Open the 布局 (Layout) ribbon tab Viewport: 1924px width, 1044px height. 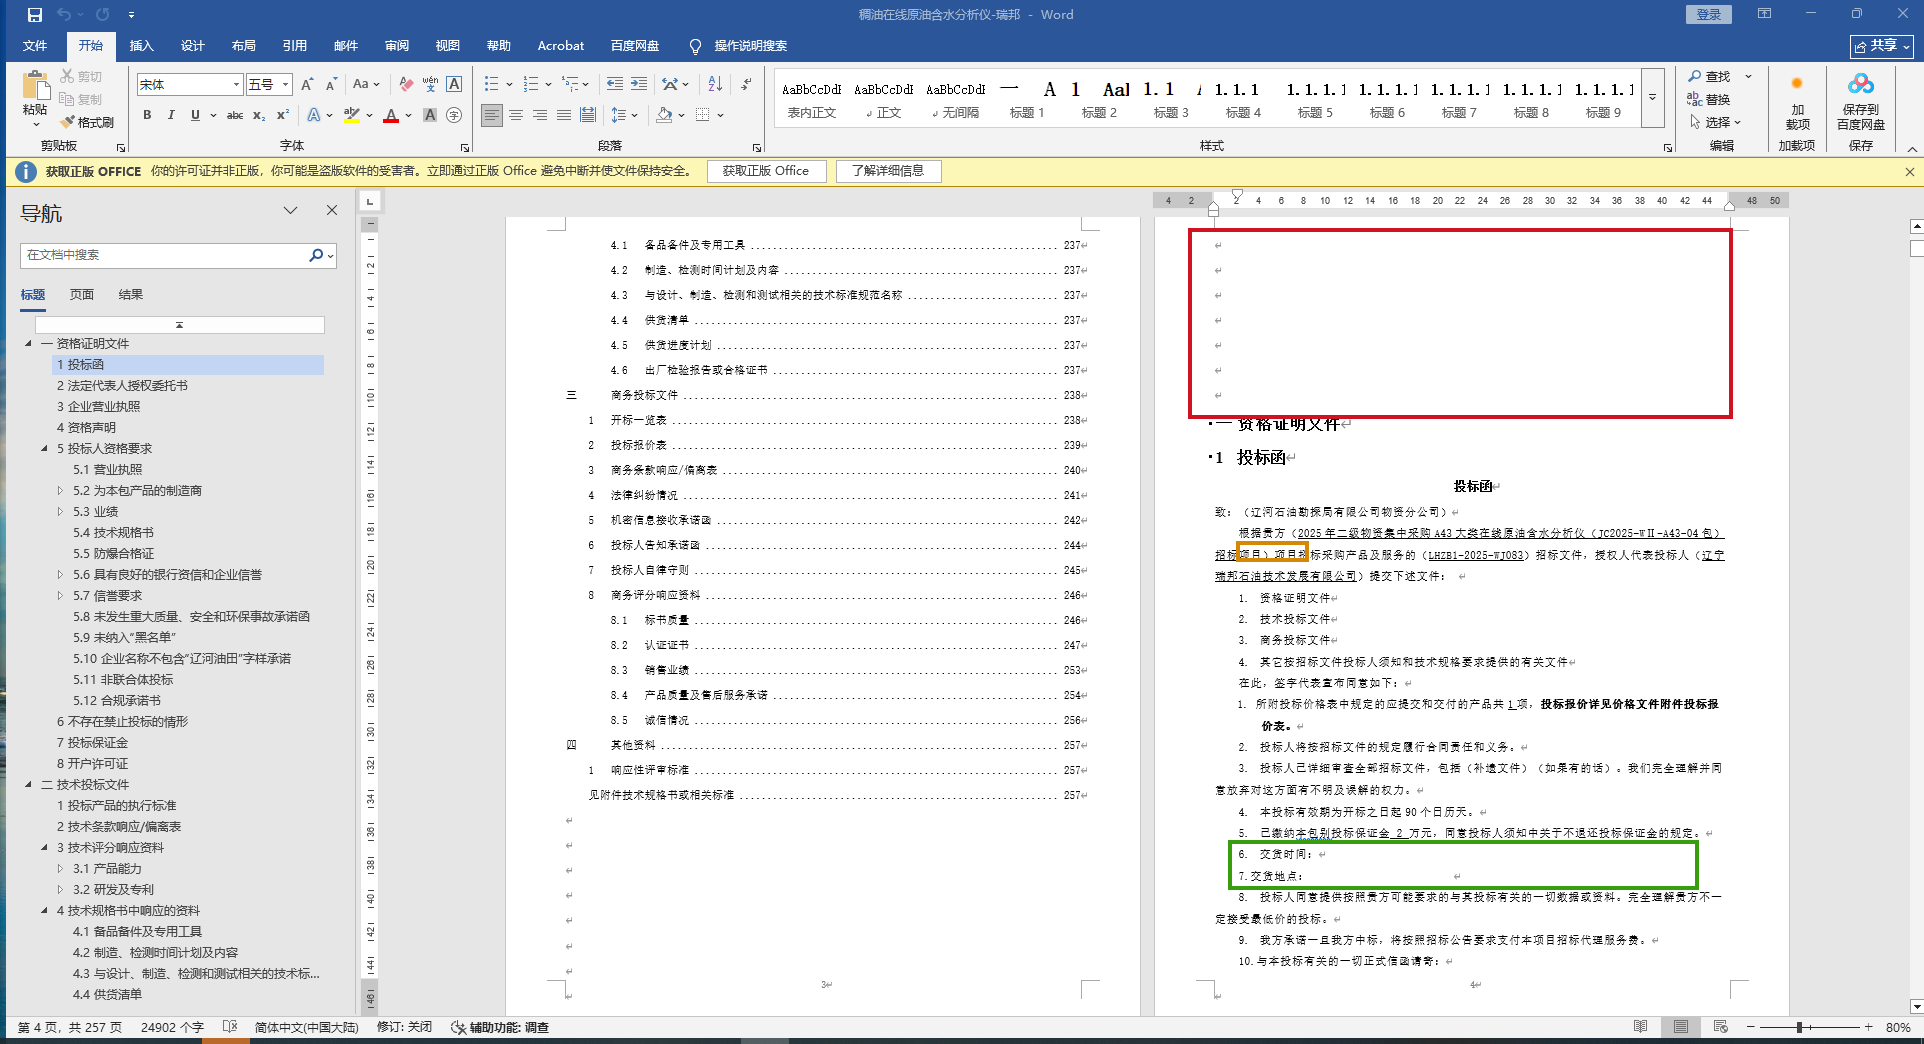point(243,46)
